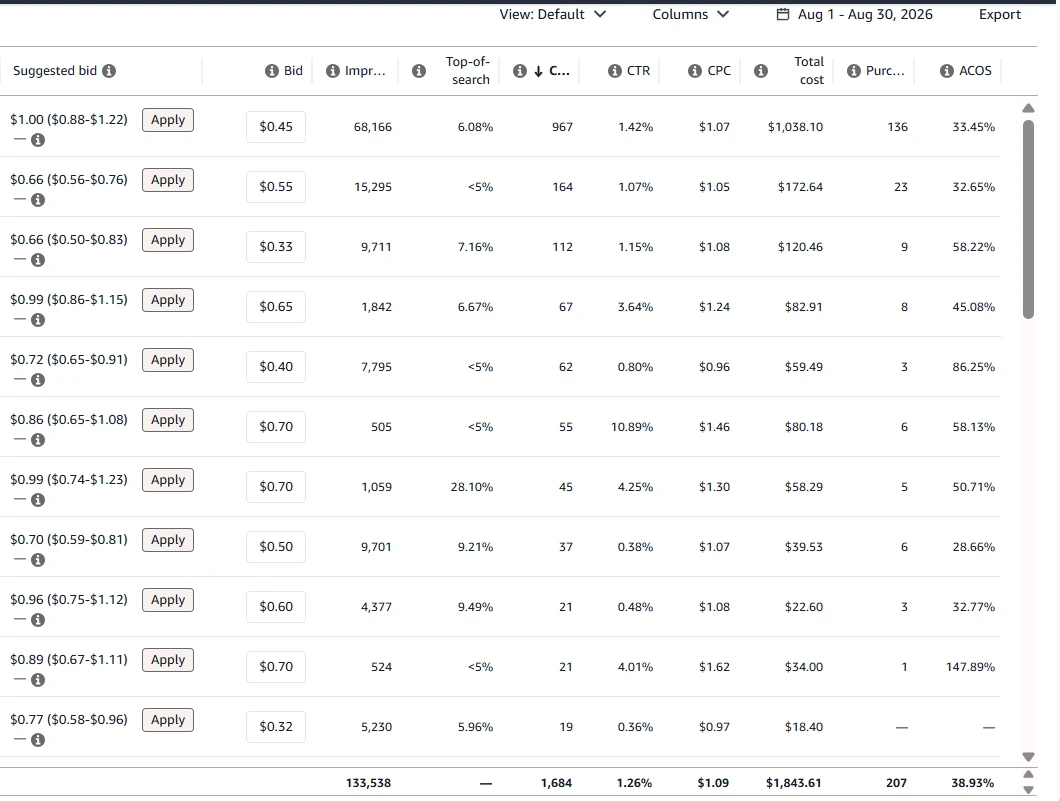Open the View: Default dropdown
This screenshot has height=801, width=1060.
552,14
